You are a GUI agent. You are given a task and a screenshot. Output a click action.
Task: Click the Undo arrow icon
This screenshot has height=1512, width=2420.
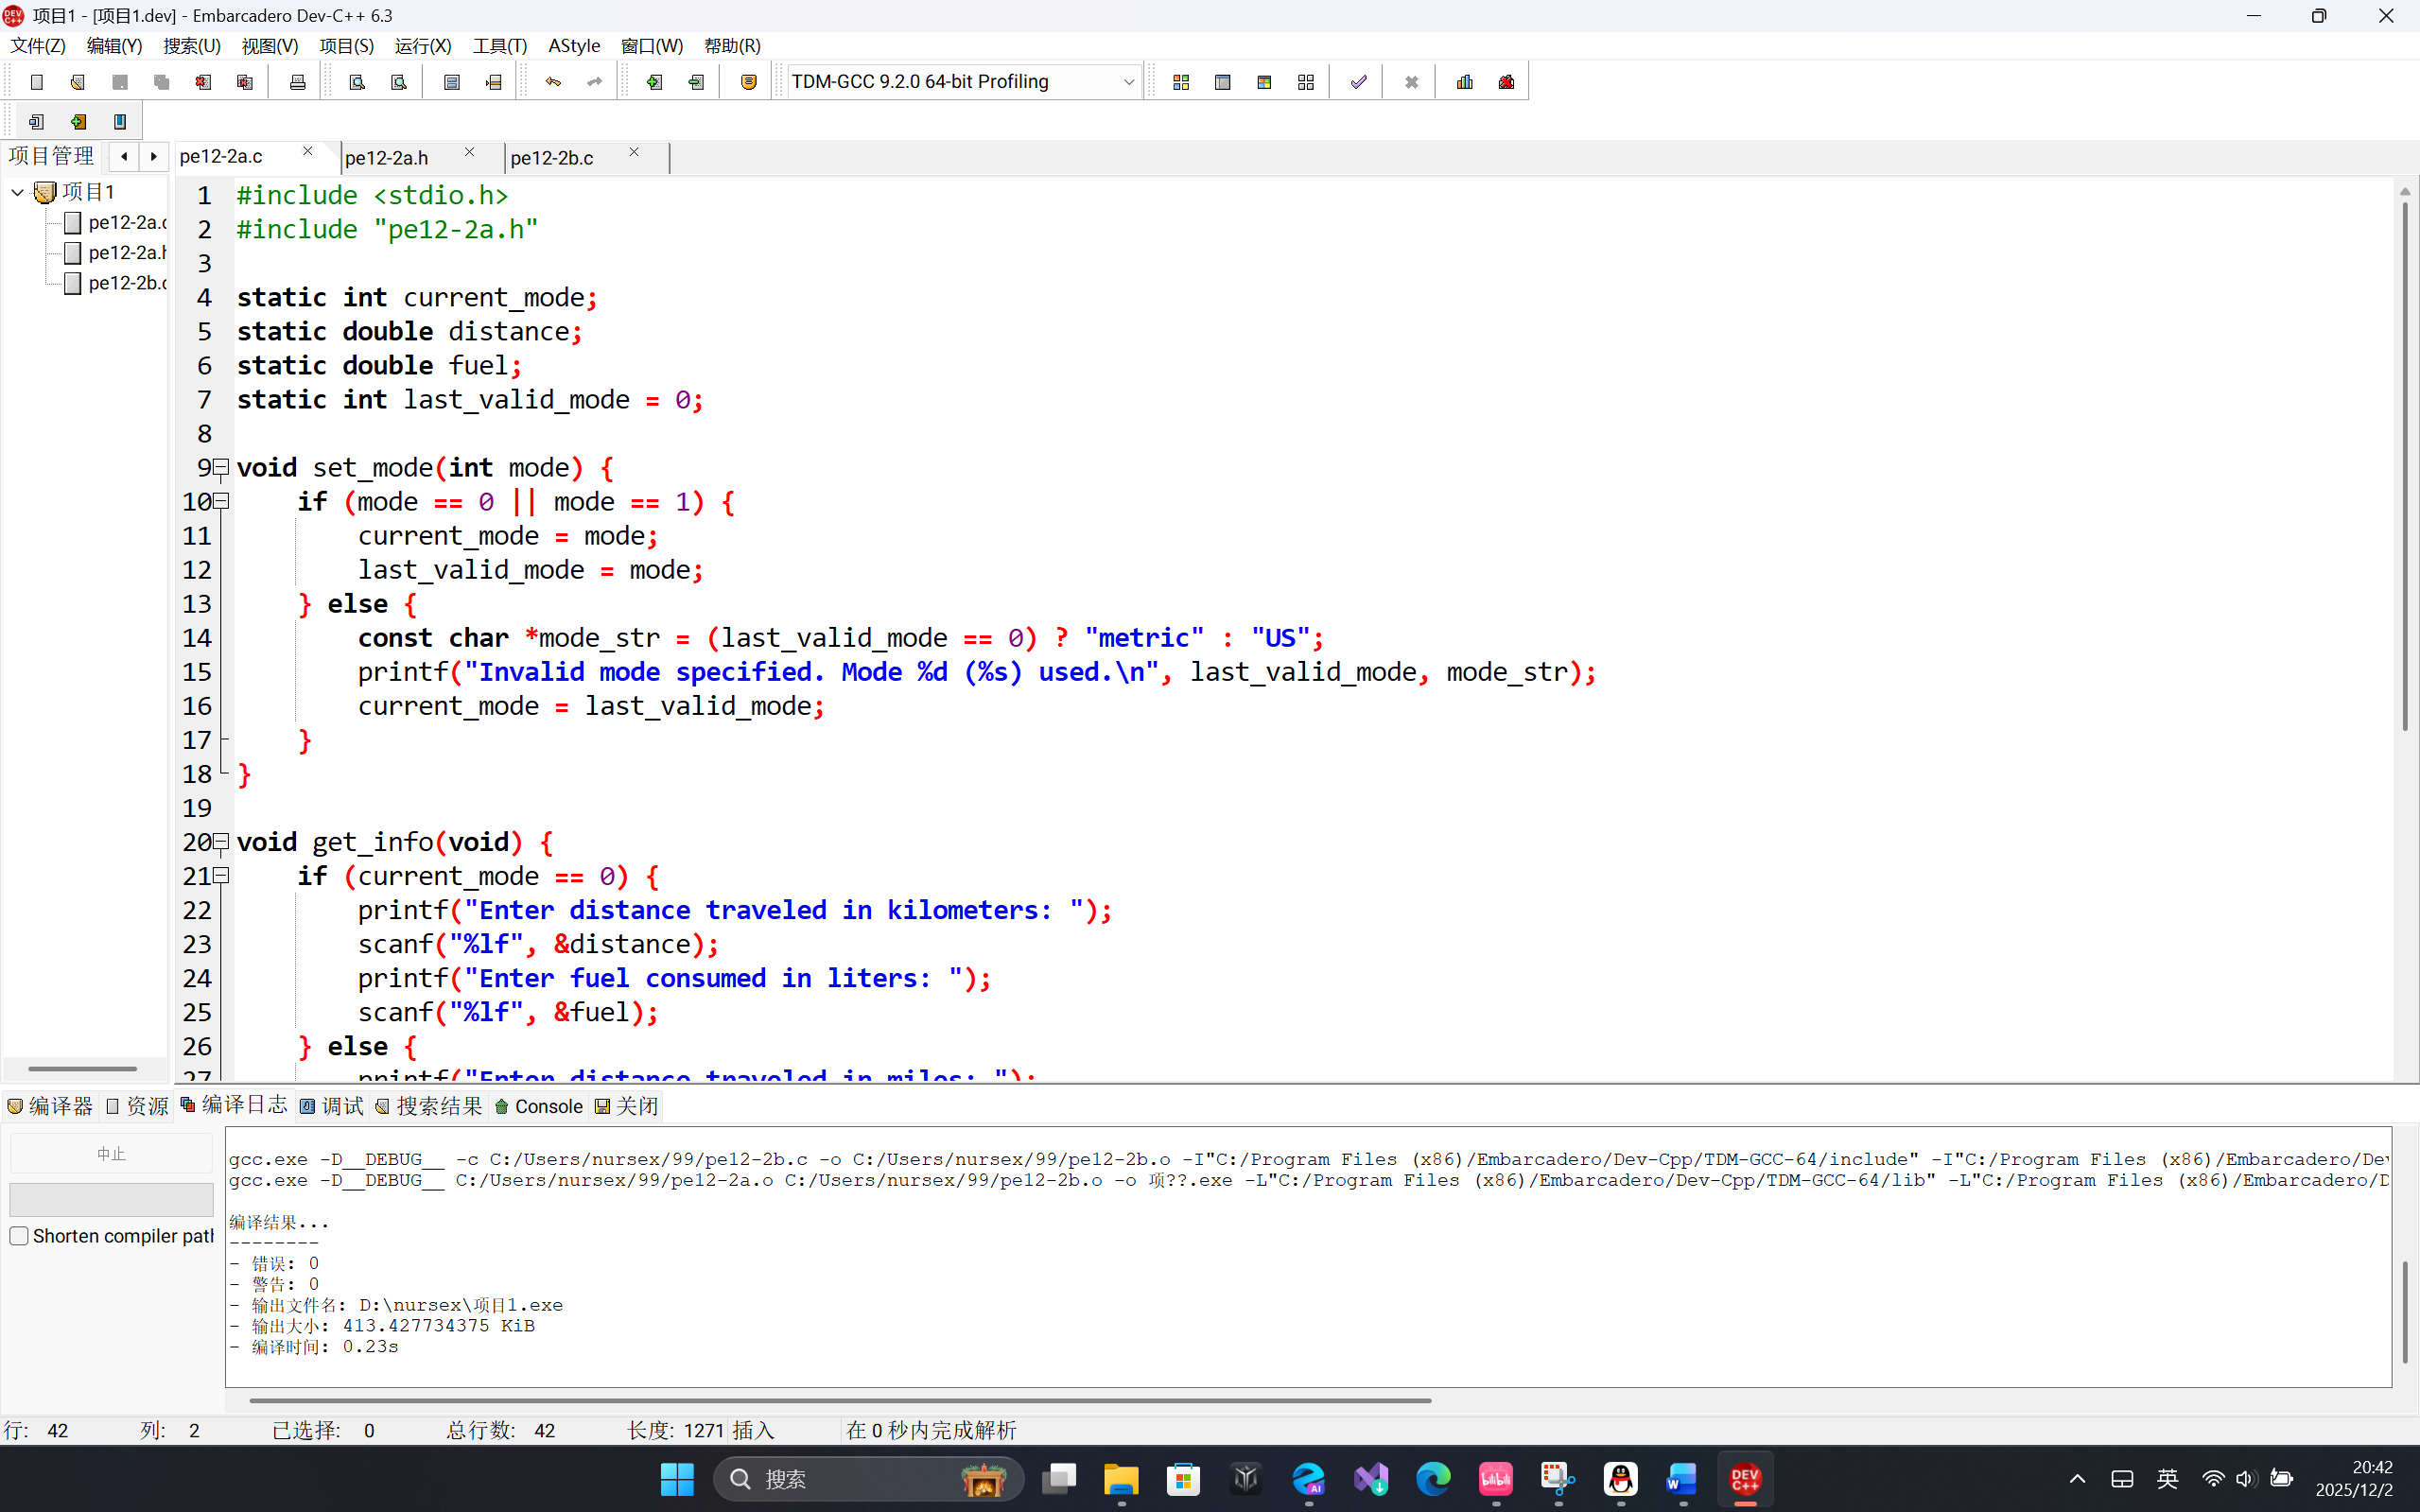pos(553,82)
